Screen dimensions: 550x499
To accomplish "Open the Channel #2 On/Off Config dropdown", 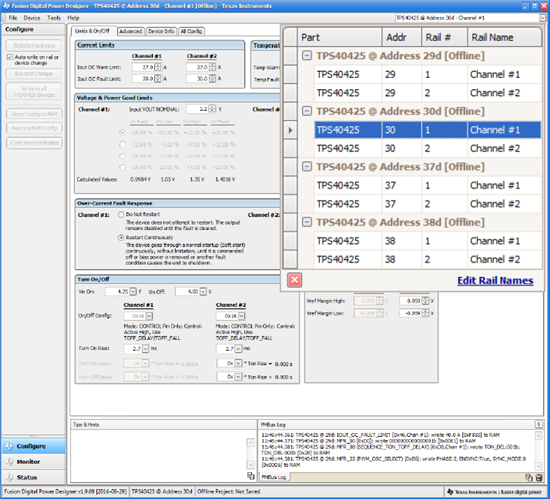I will tap(242, 316).
